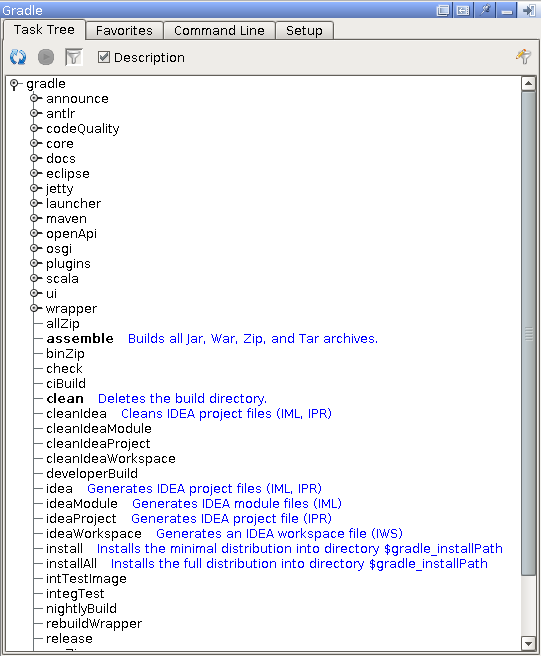Expand the openApi project node
The image size is (541, 656).
pyautogui.click(x=34, y=233)
